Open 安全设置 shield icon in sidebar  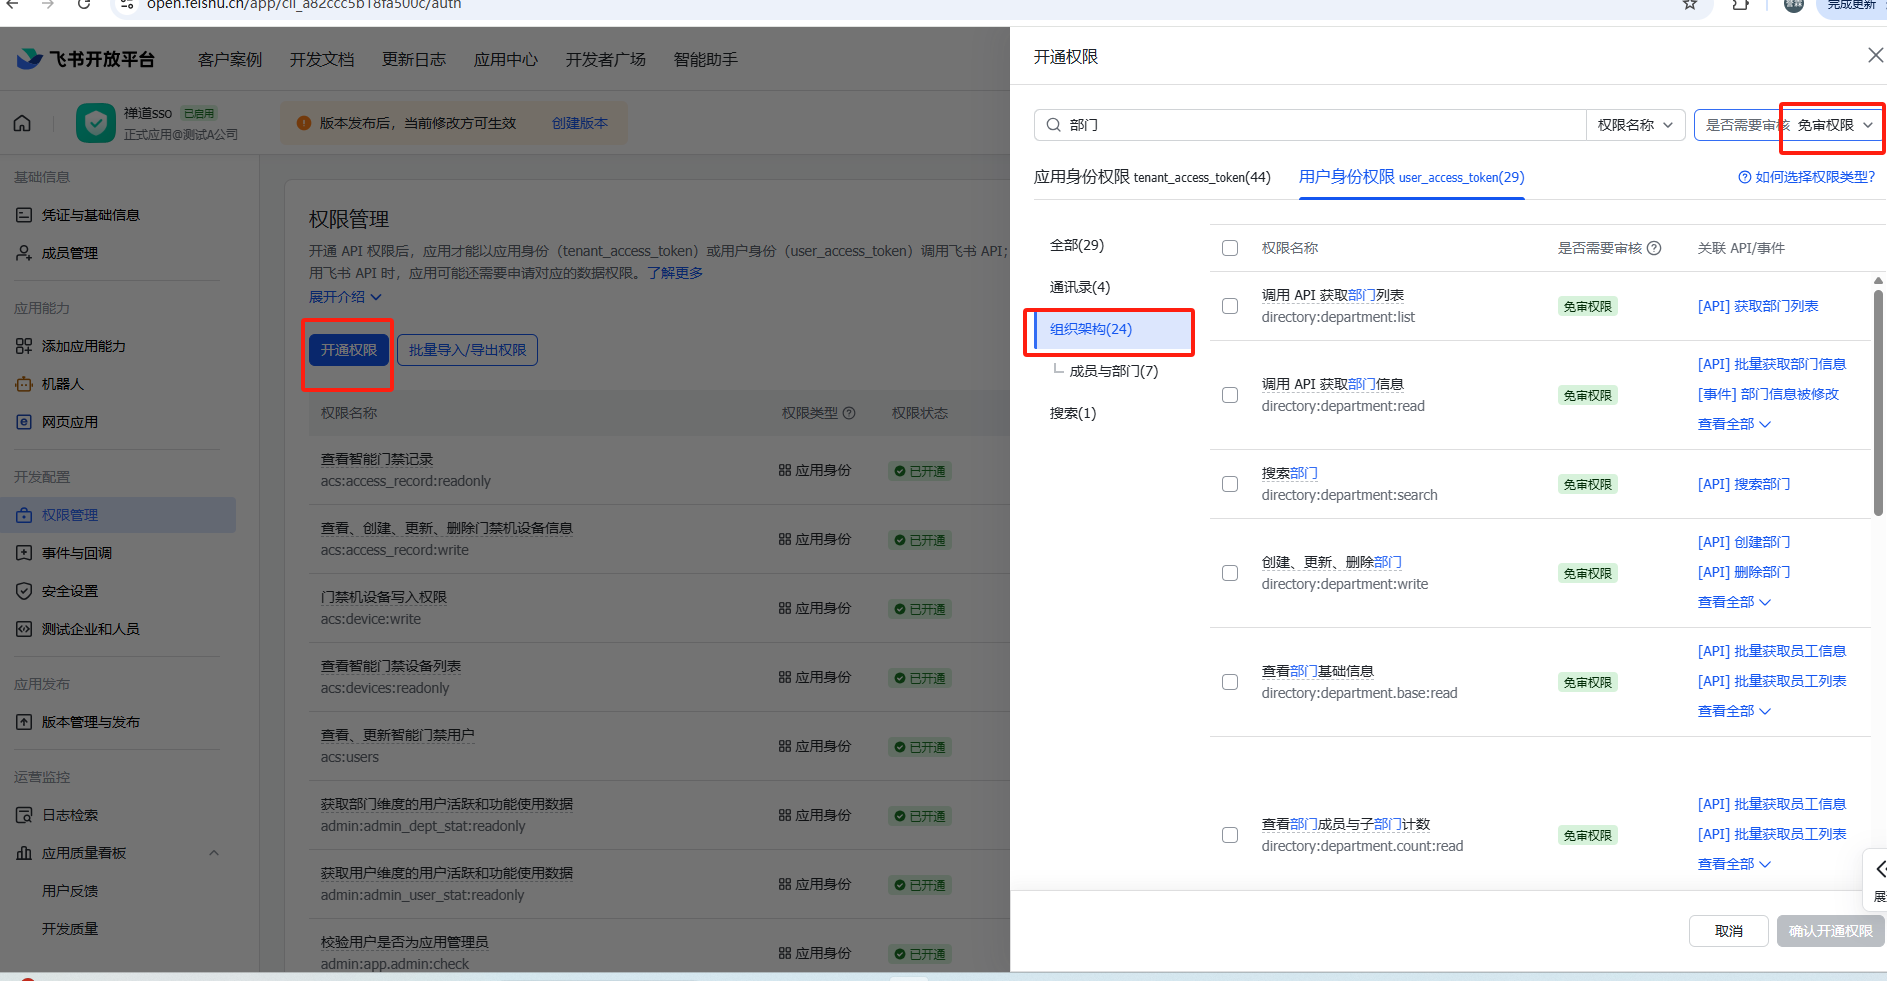[x=24, y=591]
